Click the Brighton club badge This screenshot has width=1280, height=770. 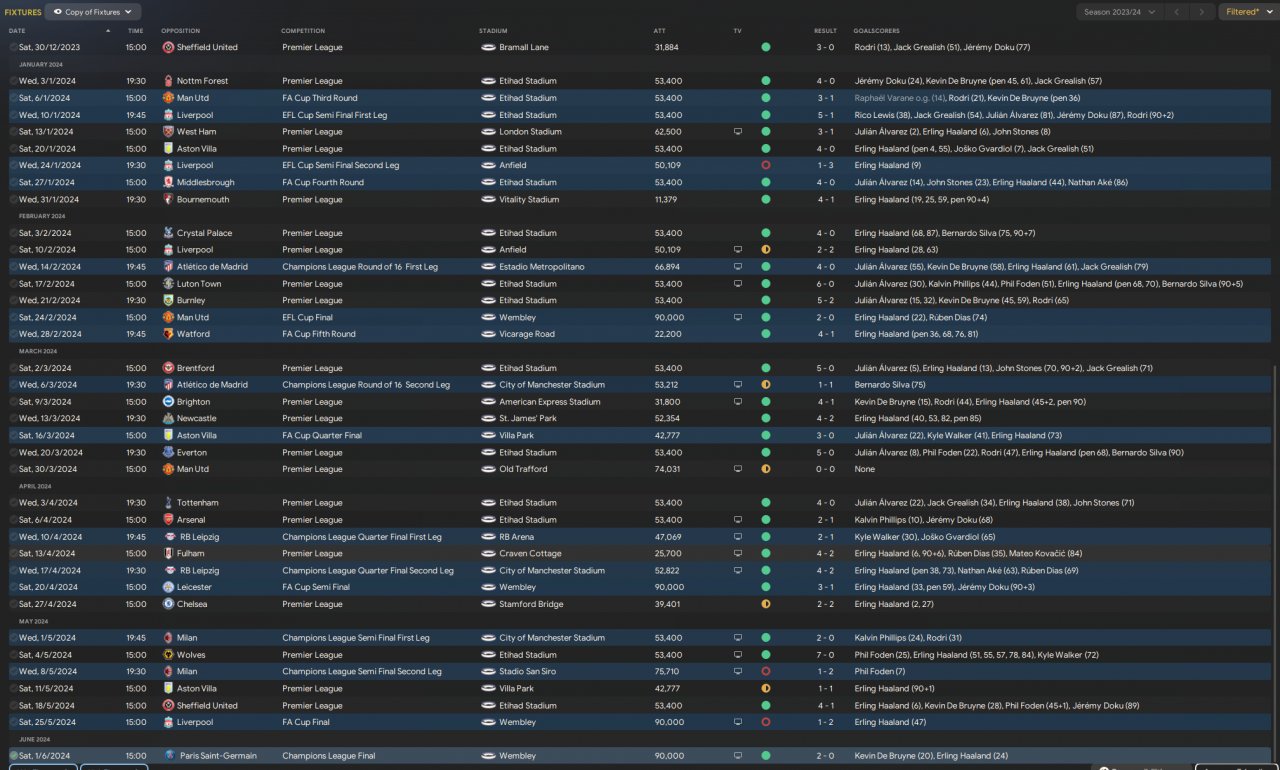168,402
